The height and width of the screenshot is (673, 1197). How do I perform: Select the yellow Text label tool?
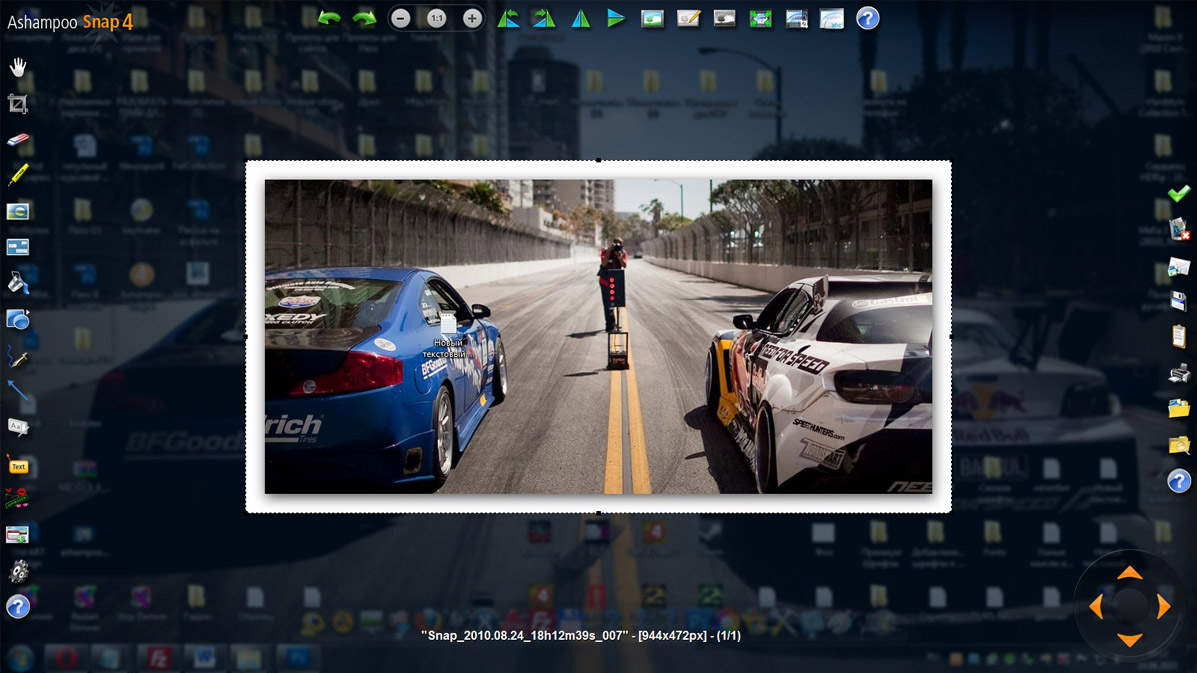click(x=18, y=465)
